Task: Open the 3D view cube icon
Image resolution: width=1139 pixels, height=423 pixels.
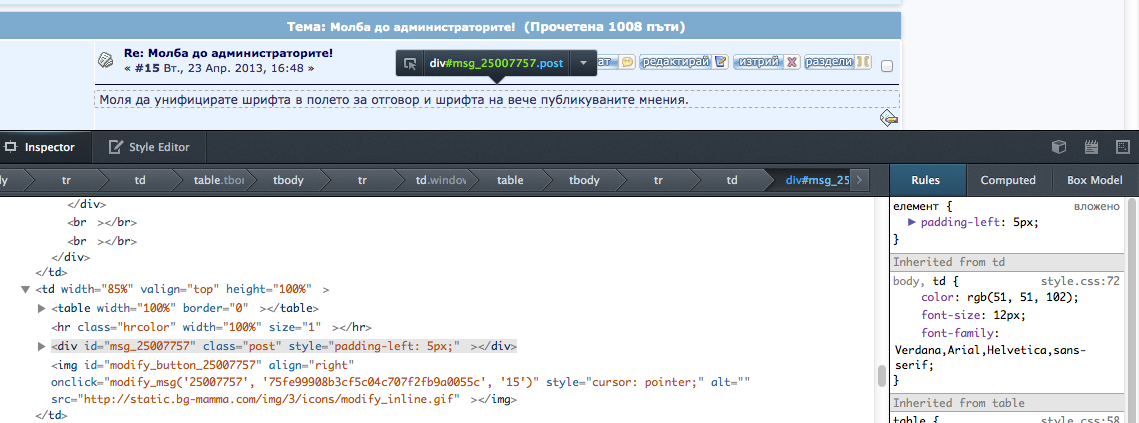Action: click(1059, 147)
